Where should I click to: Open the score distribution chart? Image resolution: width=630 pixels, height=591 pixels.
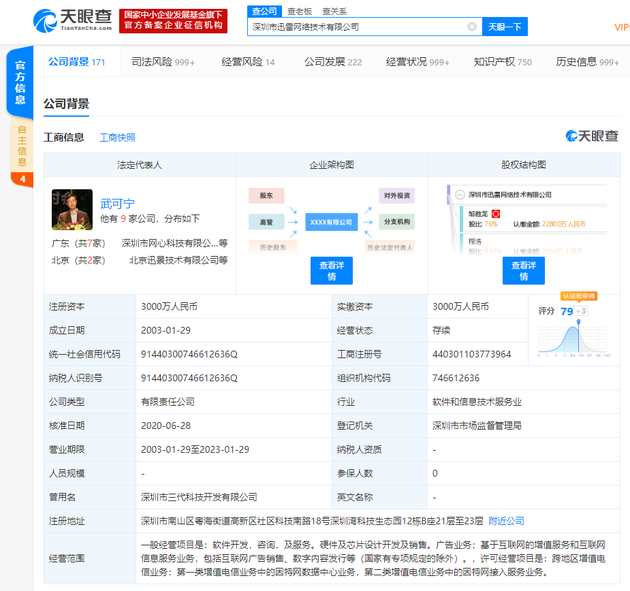pos(574,338)
